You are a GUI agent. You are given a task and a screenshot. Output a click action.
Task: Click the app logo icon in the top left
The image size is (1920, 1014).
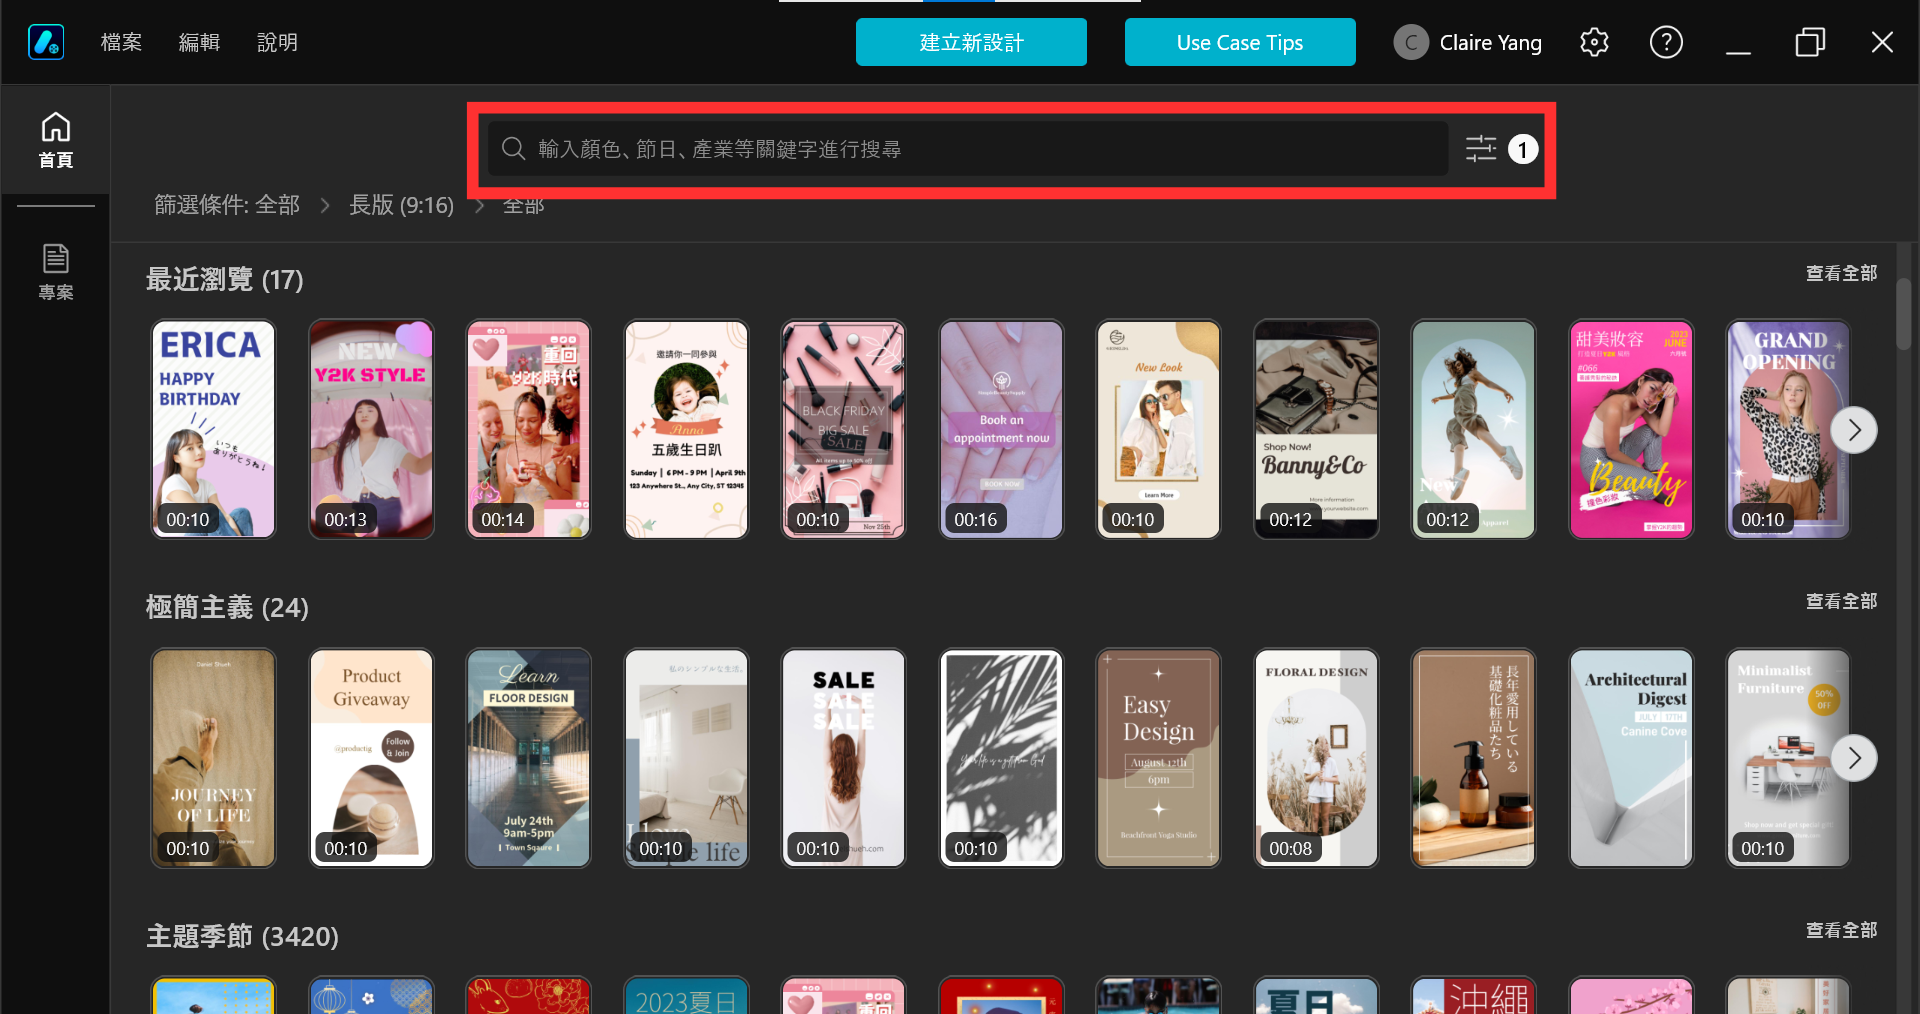46,42
